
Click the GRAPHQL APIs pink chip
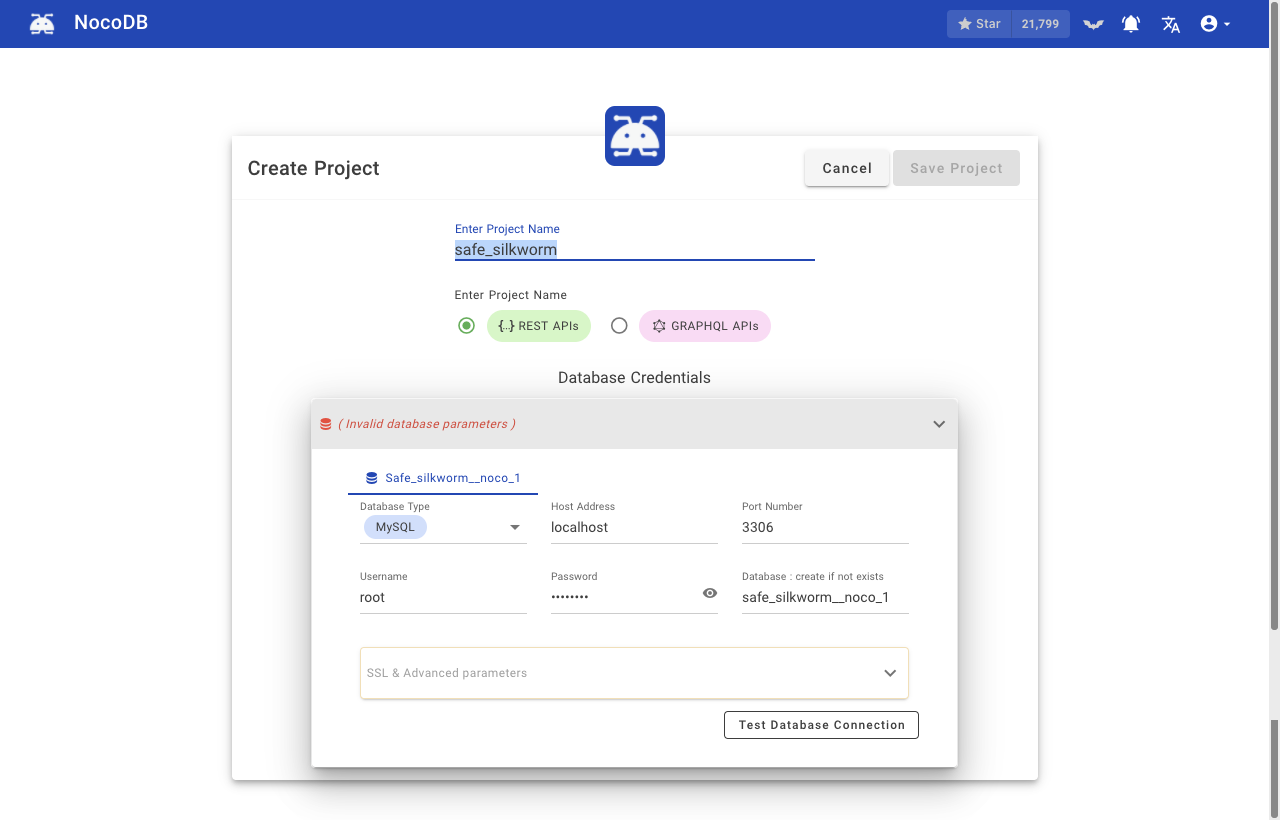705,326
